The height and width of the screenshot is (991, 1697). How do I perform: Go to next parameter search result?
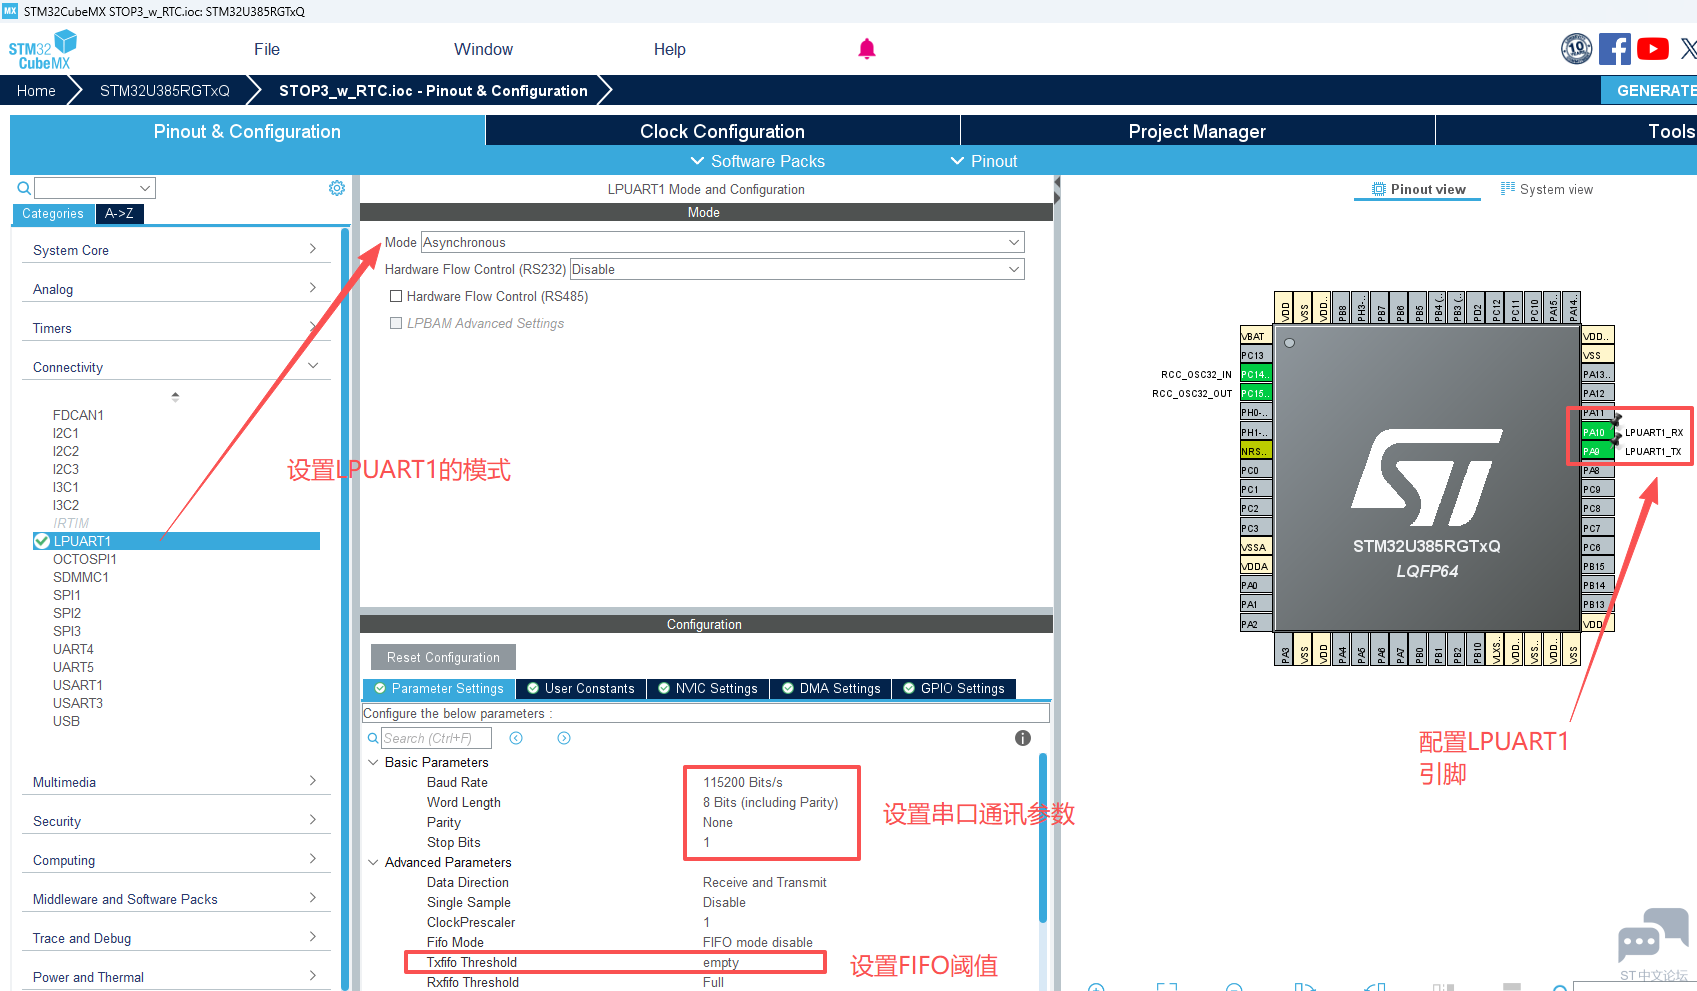(x=564, y=738)
